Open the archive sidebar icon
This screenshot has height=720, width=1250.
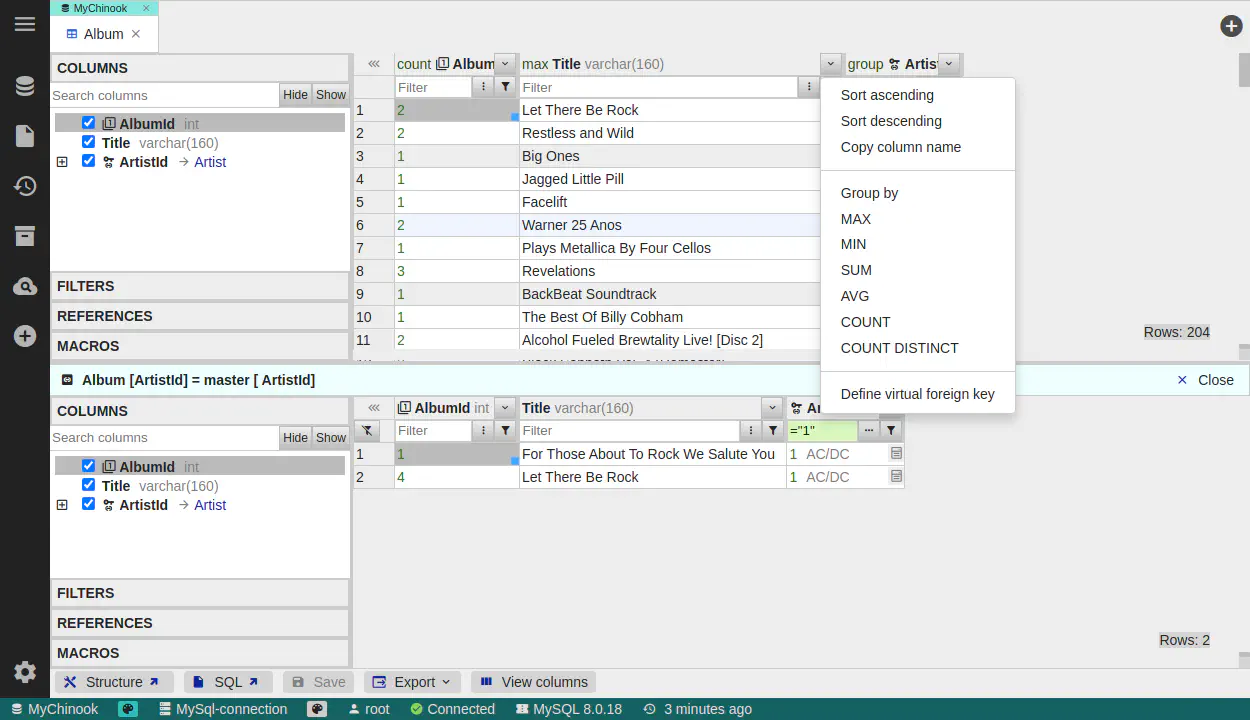tap(25, 236)
